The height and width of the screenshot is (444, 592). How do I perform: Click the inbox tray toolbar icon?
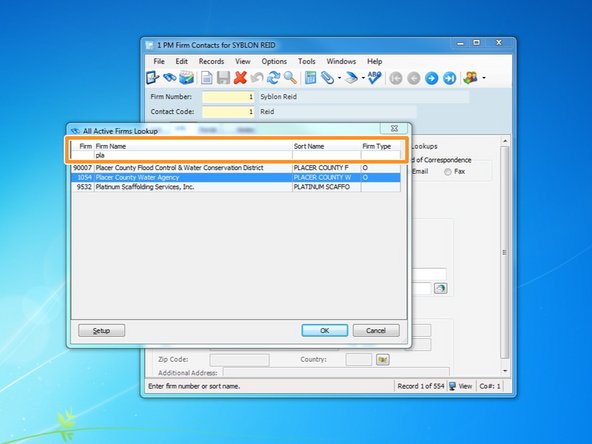187,78
